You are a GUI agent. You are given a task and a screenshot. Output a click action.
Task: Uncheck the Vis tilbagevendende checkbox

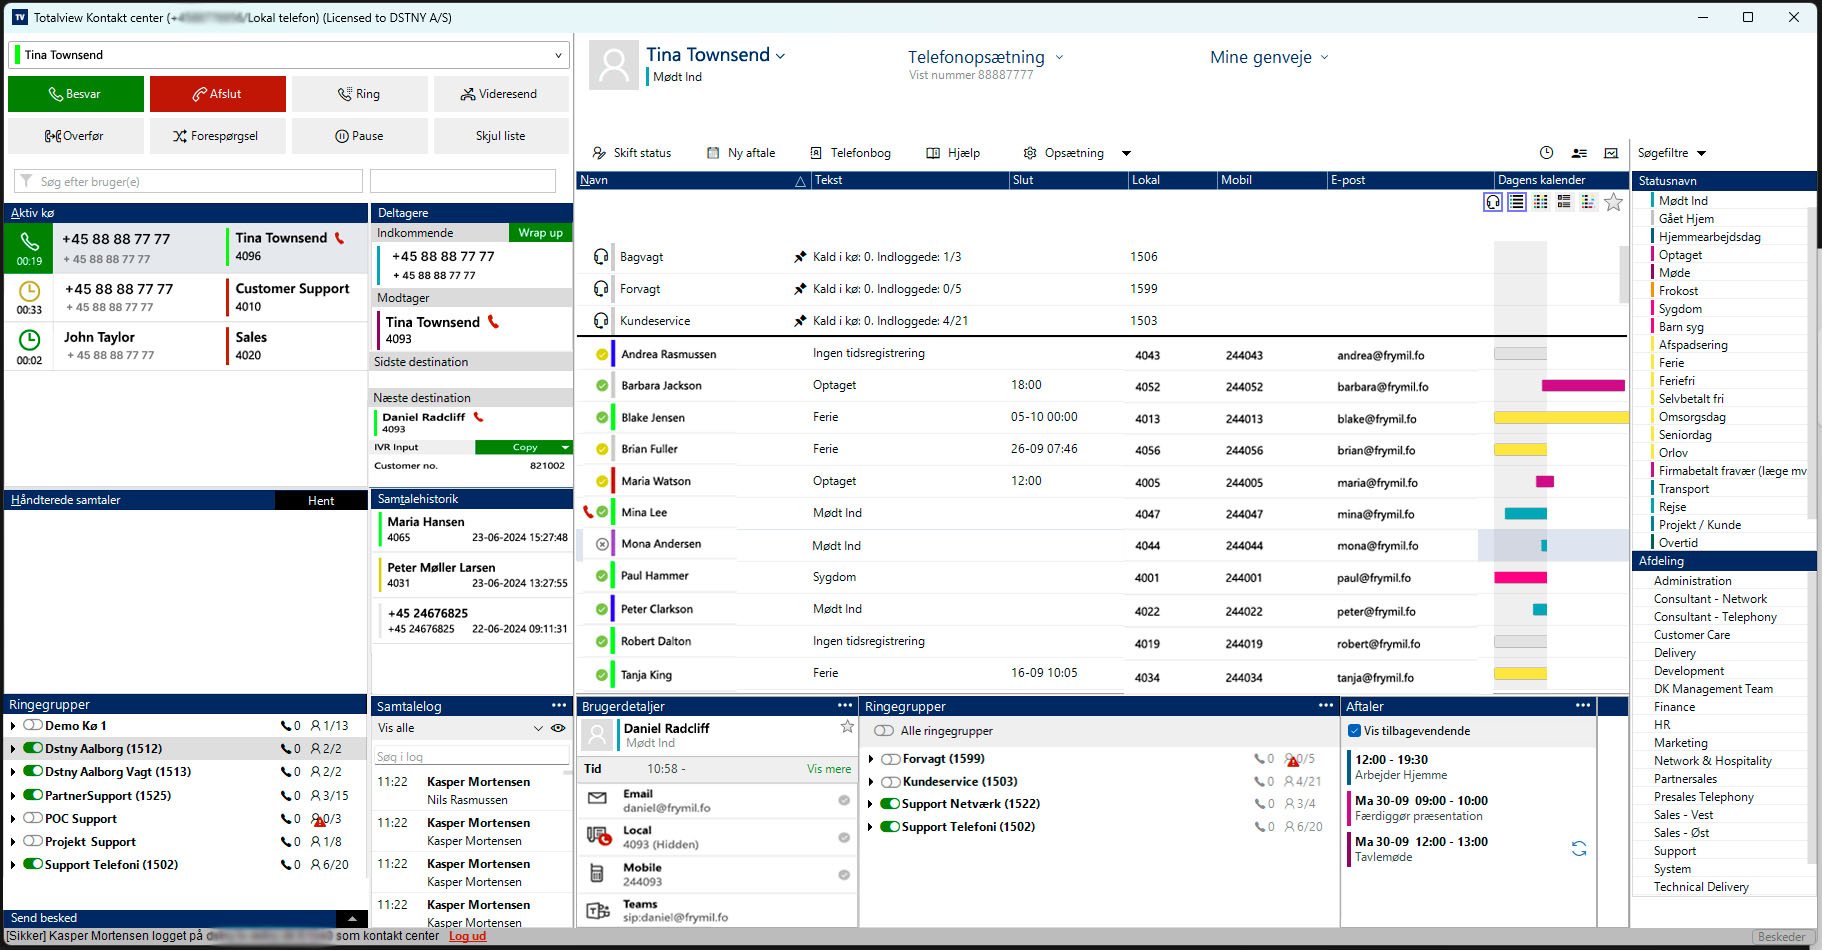(1355, 730)
